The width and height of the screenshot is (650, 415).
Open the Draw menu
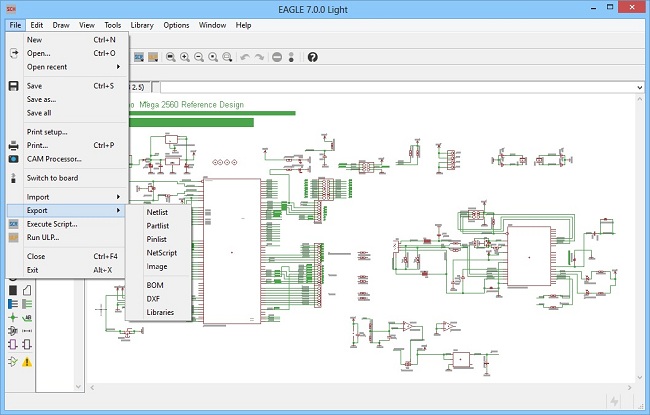(x=61, y=25)
